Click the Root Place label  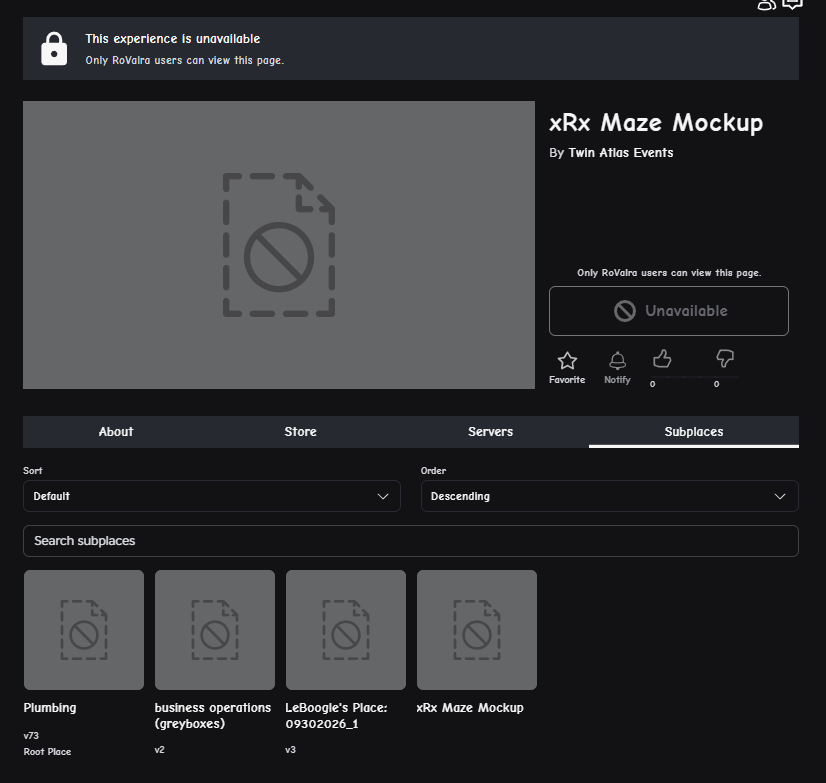(x=47, y=752)
